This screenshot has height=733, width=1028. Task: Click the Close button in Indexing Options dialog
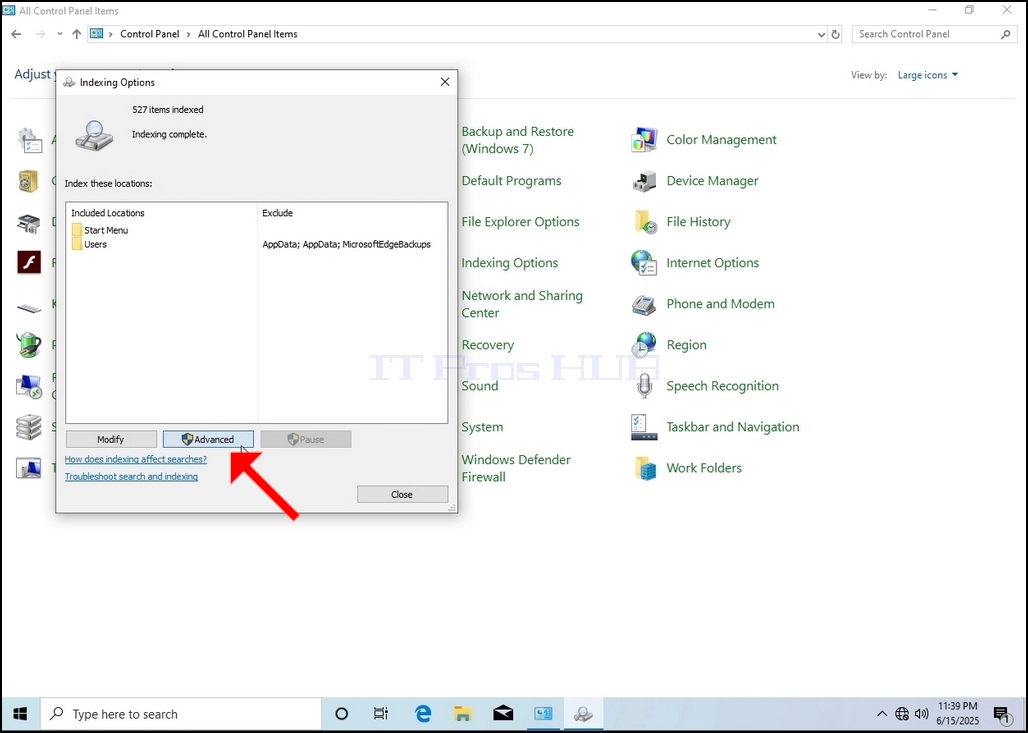[x=402, y=494]
